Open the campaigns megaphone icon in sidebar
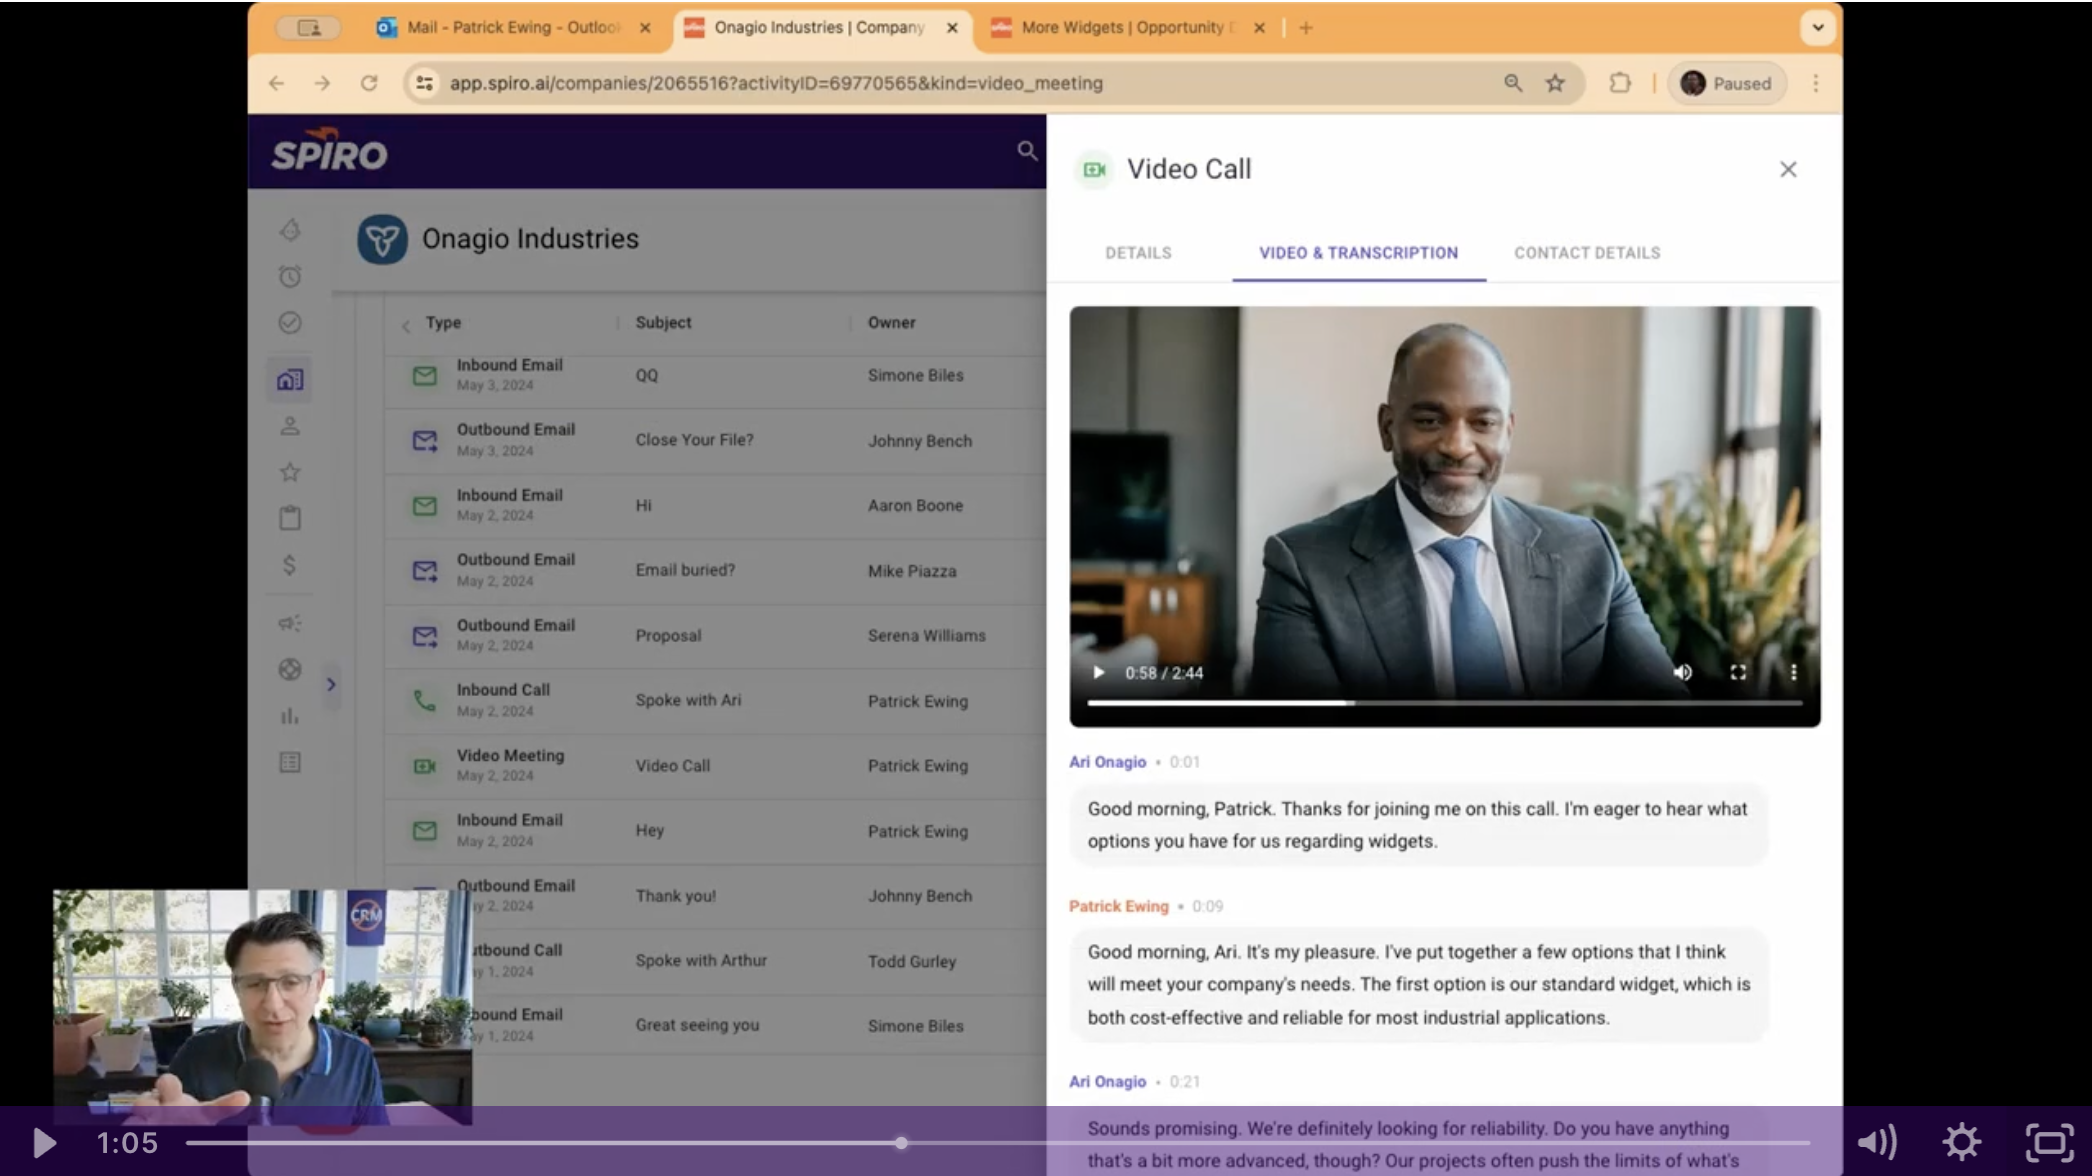The width and height of the screenshot is (2092, 1176). (x=290, y=623)
